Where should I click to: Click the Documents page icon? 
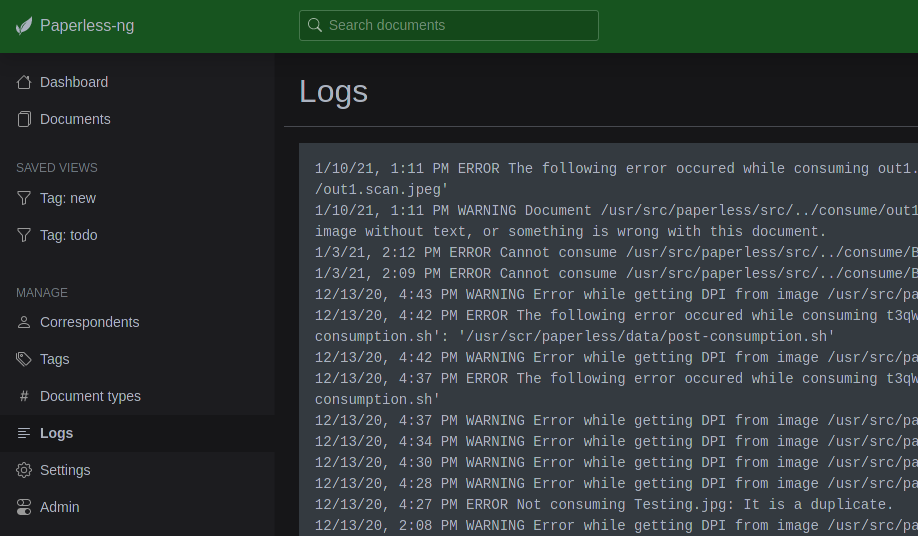click(x=24, y=119)
